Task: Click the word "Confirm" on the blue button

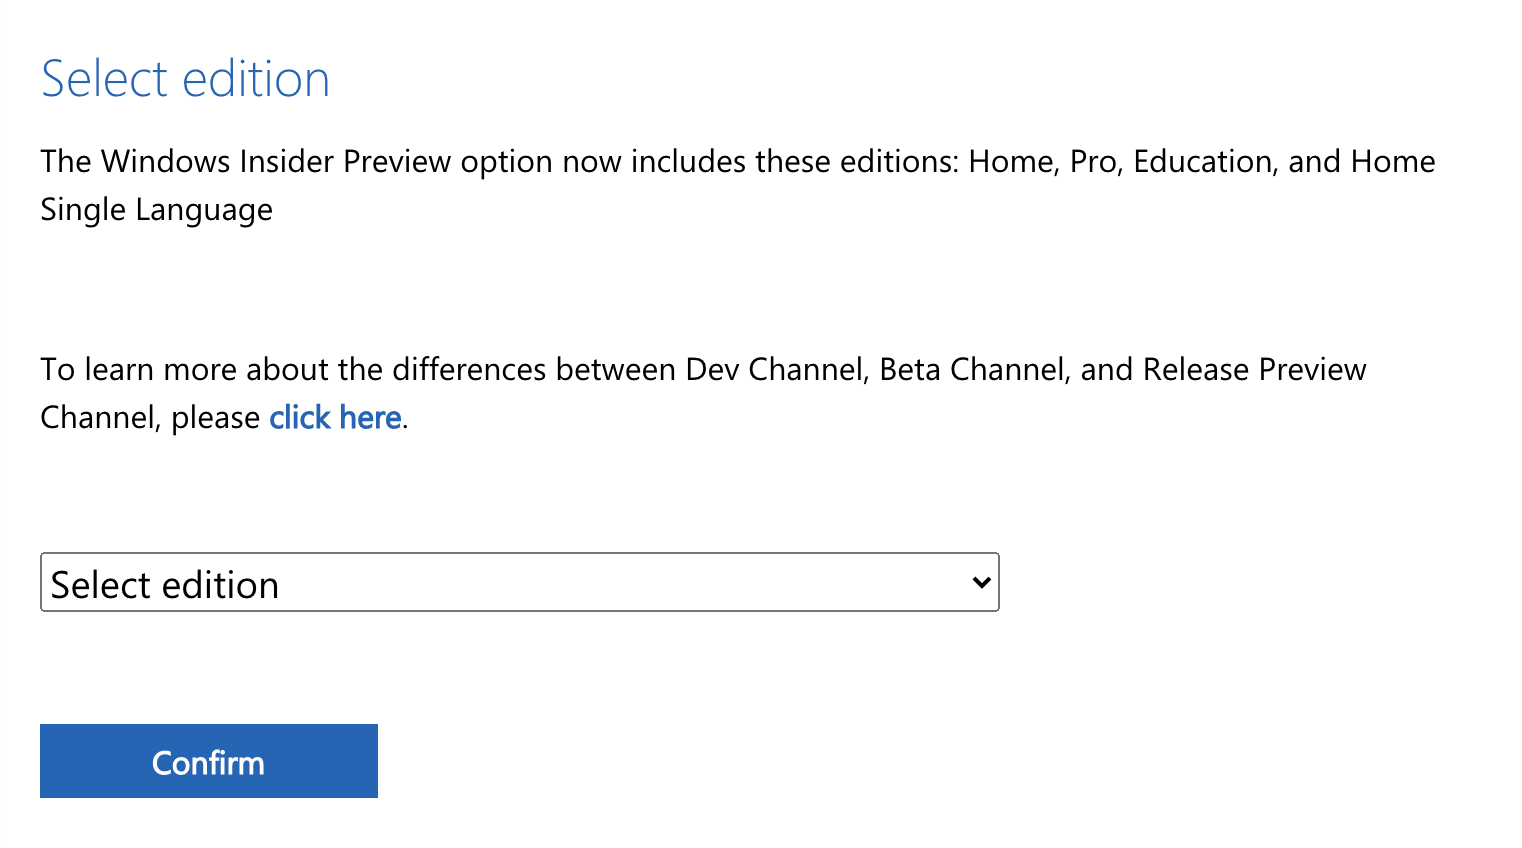Action: [x=208, y=763]
